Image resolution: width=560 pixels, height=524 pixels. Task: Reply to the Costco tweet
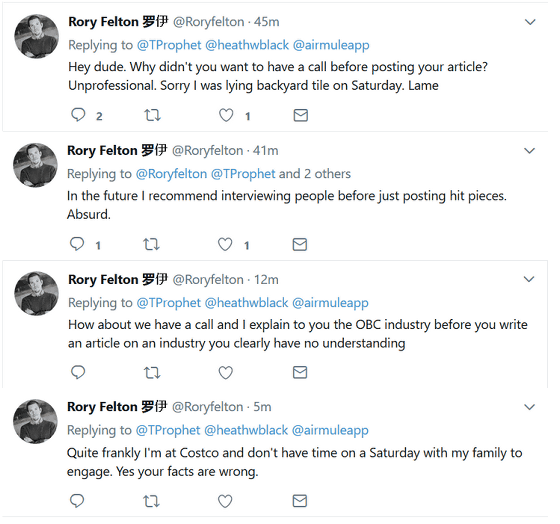pyautogui.click(x=77, y=500)
